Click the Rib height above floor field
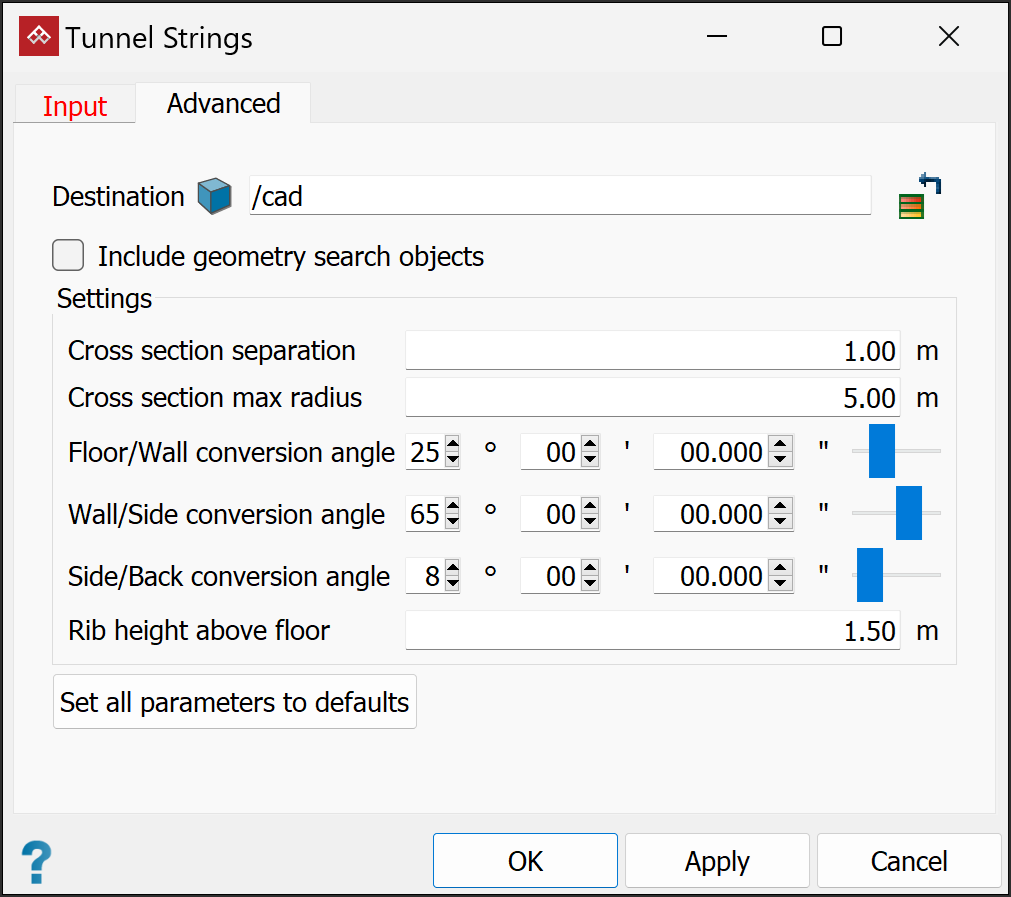 pyautogui.click(x=652, y=631)
